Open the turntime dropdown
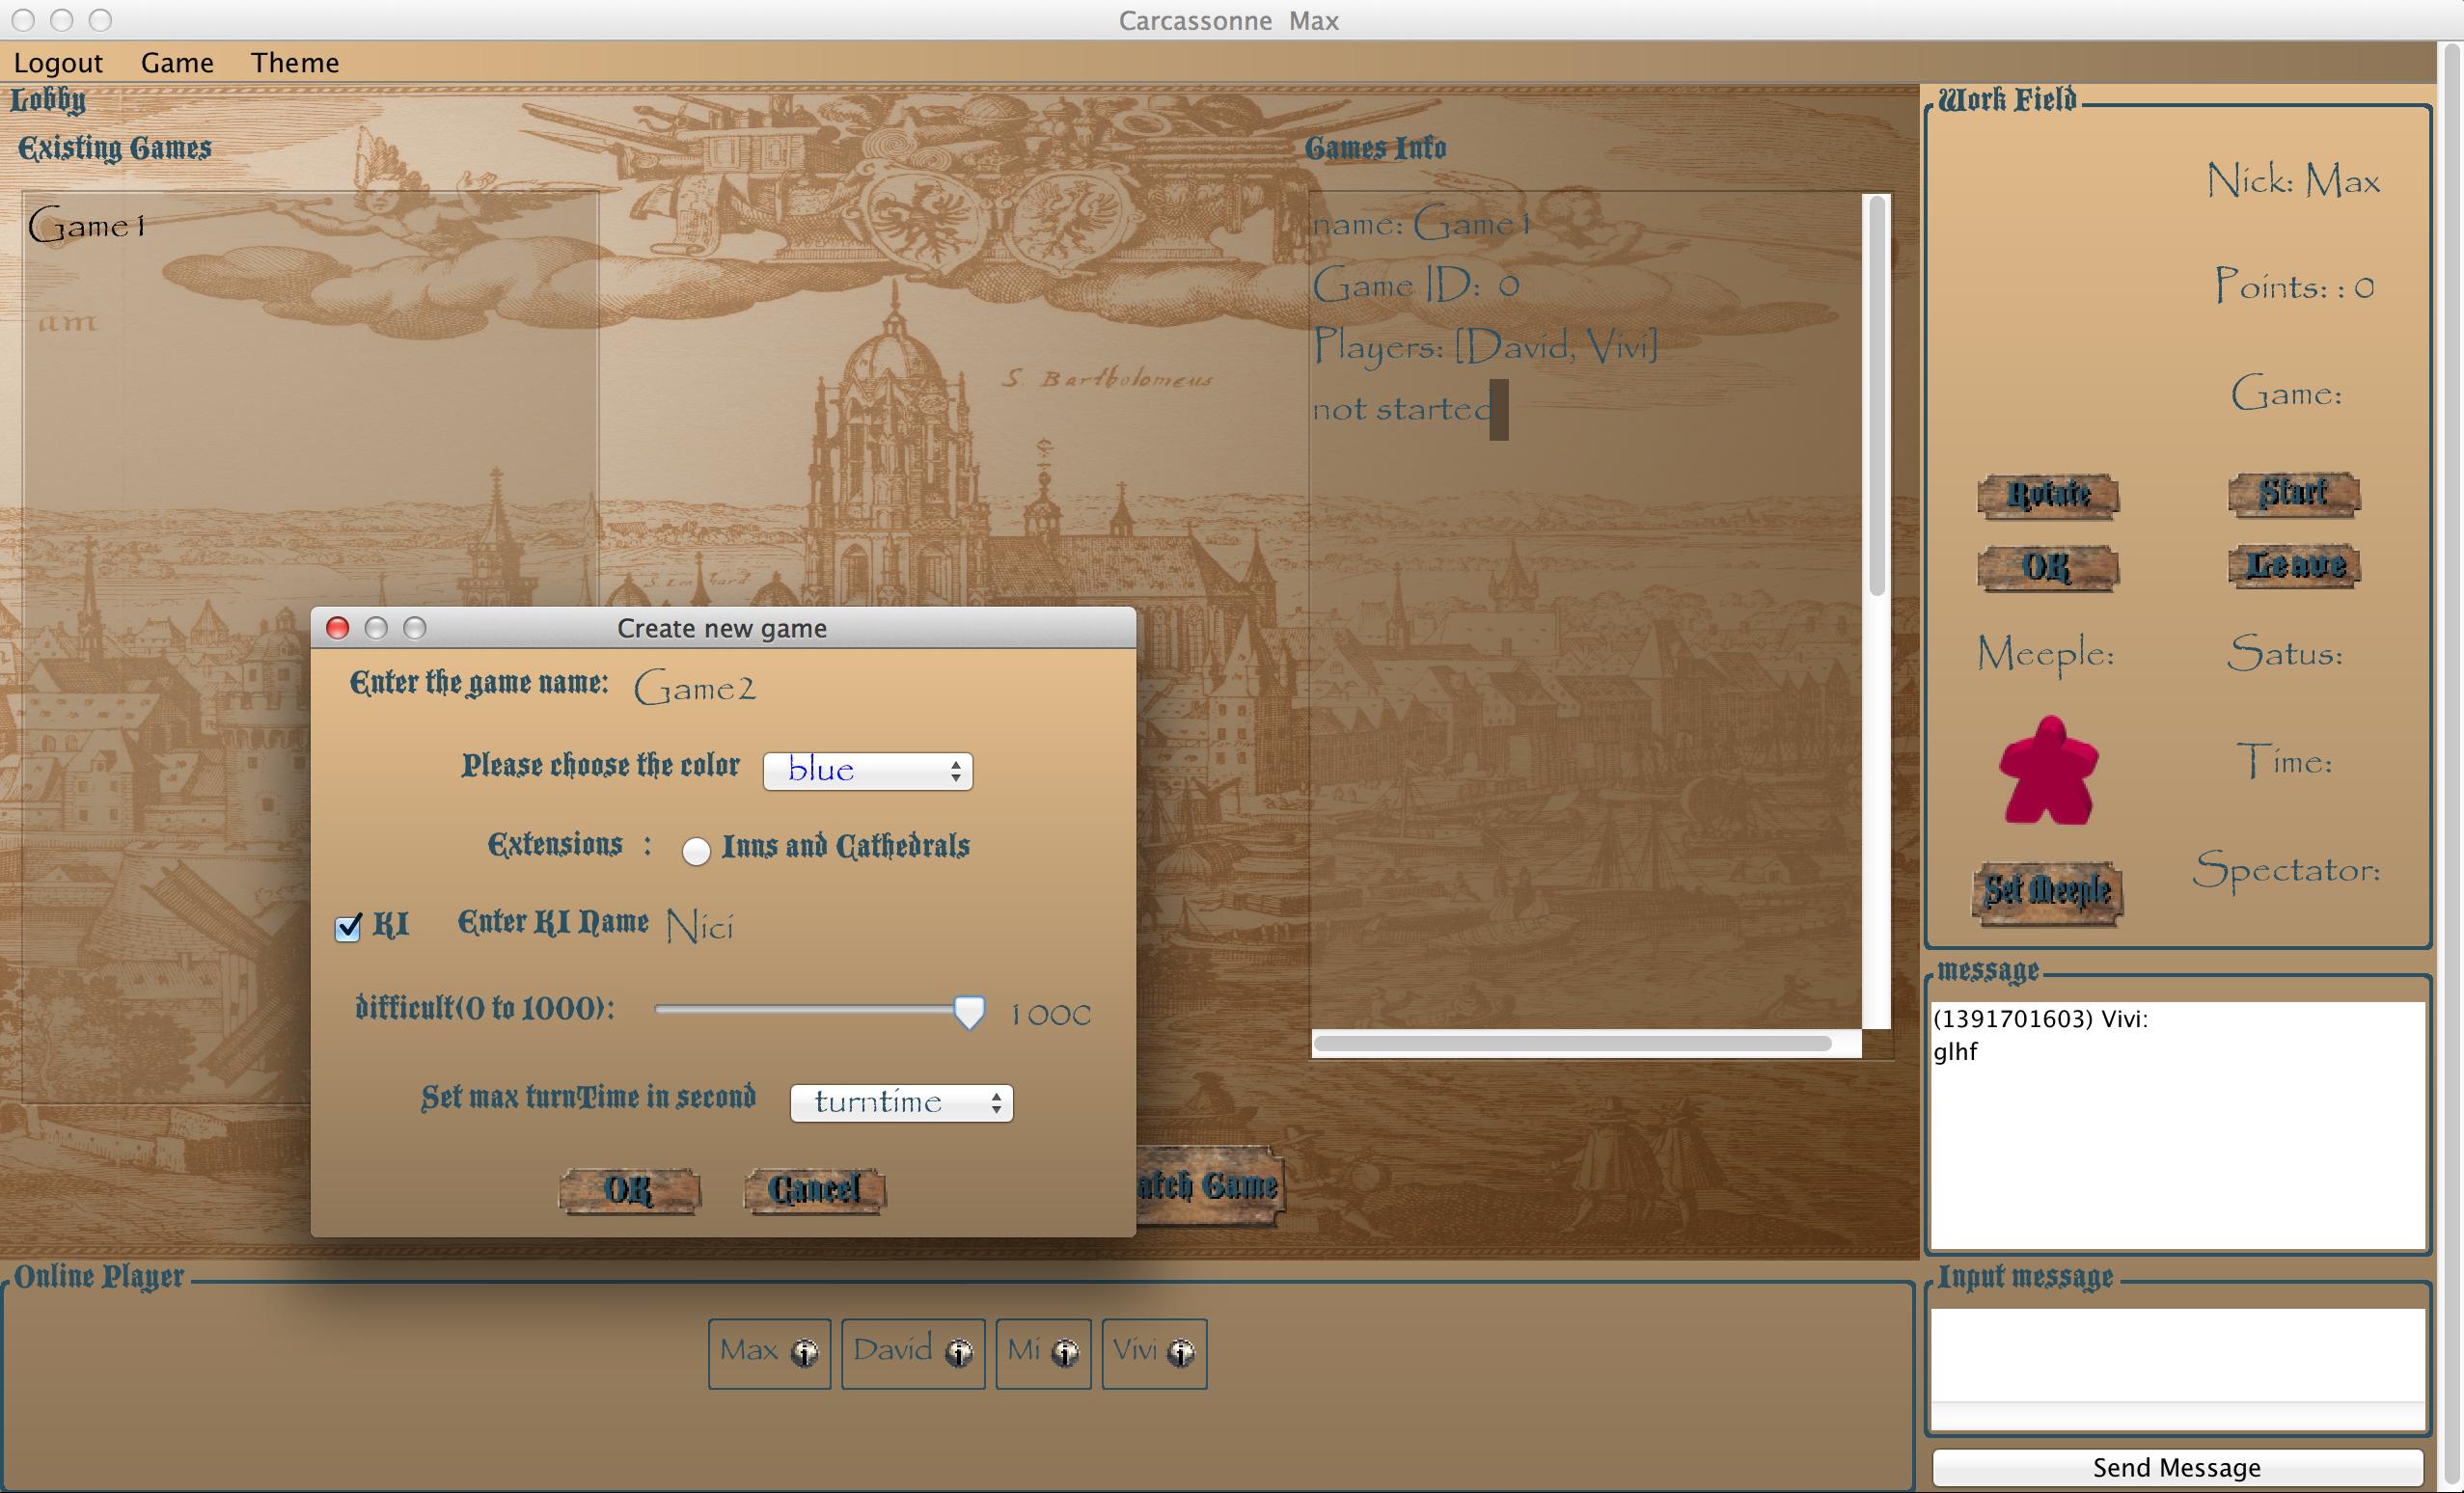The image size is (2464, 1493). [x=901, y=1103]
